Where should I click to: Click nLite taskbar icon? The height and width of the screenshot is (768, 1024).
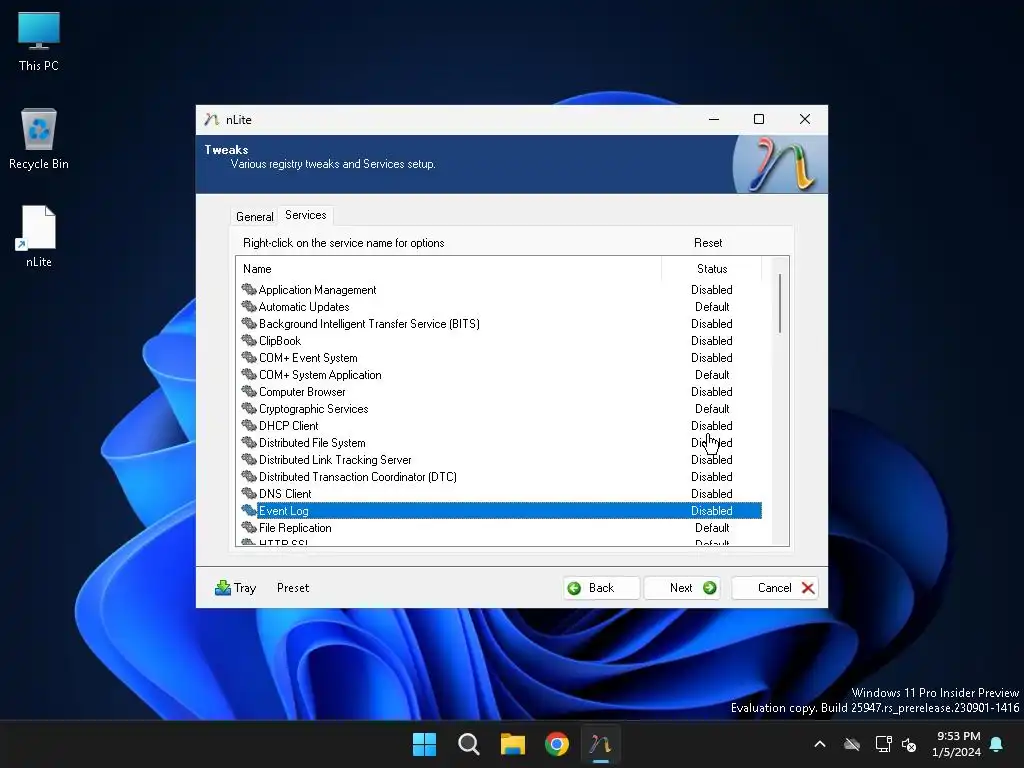point(601,744)
